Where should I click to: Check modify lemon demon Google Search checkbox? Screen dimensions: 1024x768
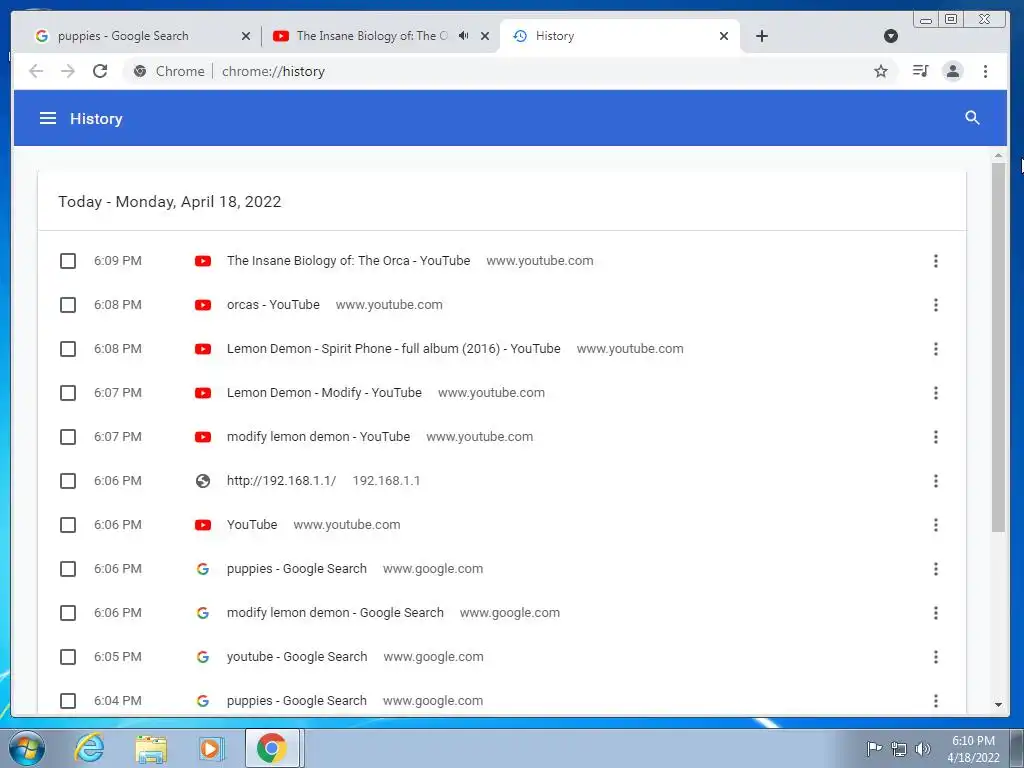pyautogui.click(x=68, y=613)
